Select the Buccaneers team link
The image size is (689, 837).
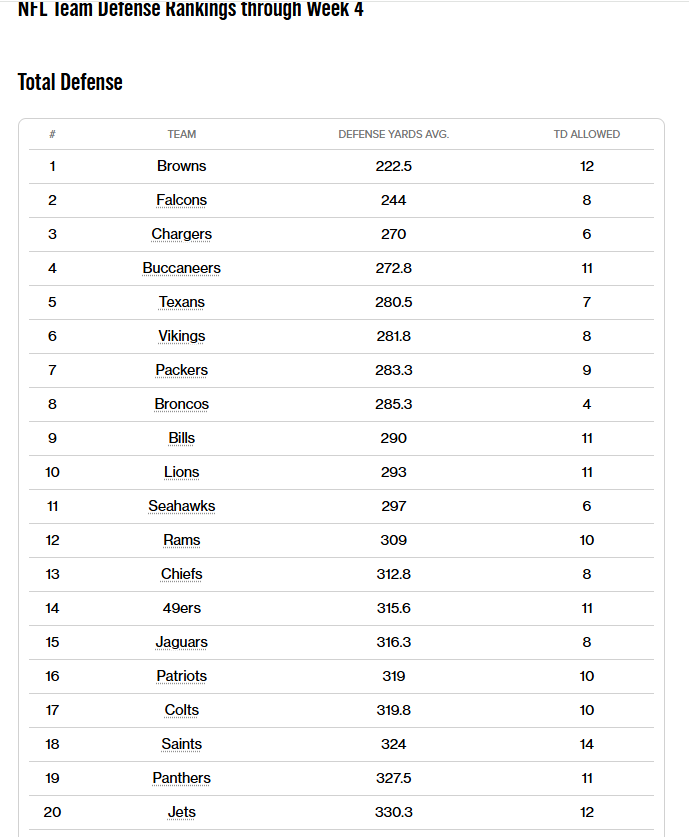pyautogui.click(x=182, y=268)
